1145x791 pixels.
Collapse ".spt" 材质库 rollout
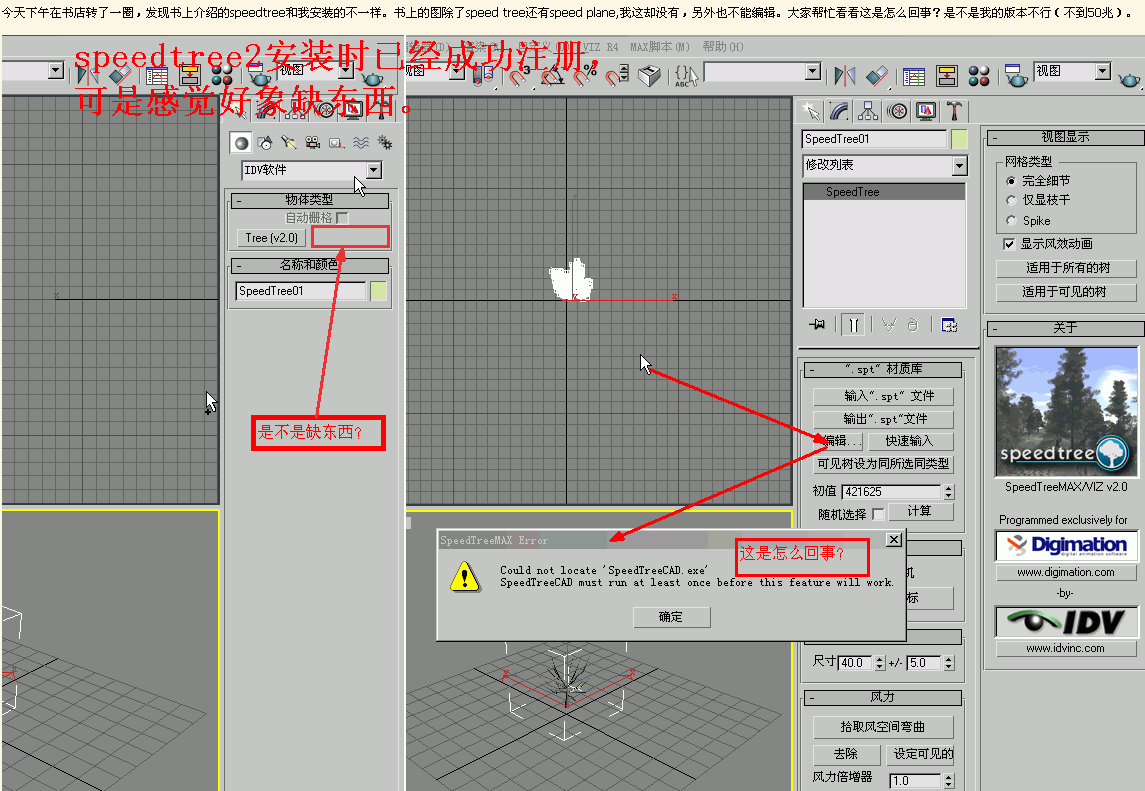(883, 370)
